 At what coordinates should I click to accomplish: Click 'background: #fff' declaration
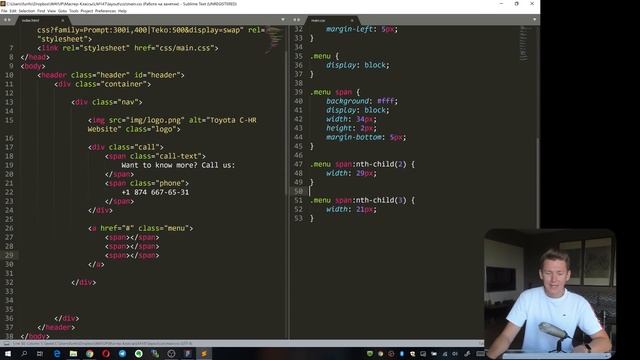(362, 101)
